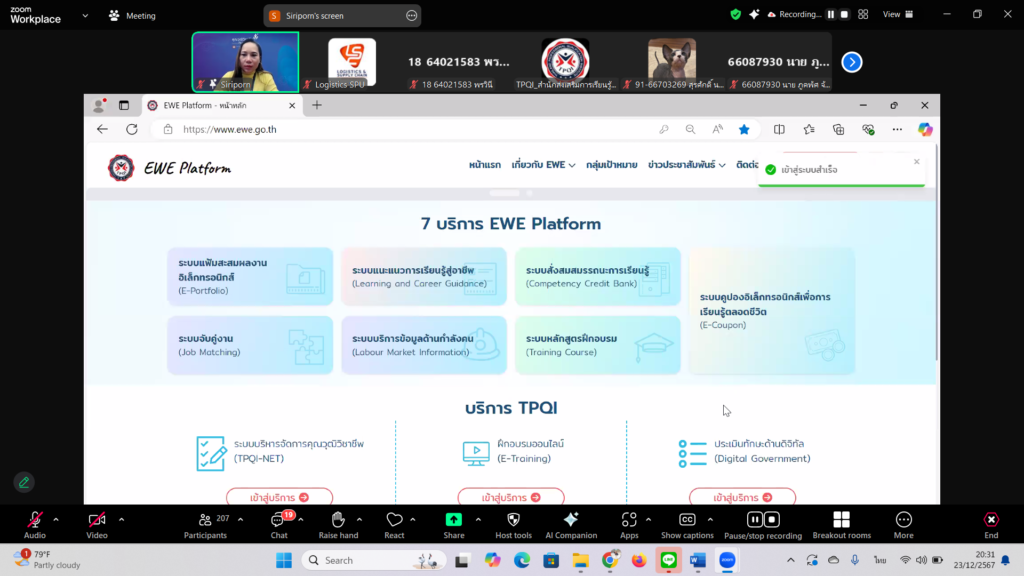
Task: Open React emoji menu
Action: [394, 524]
